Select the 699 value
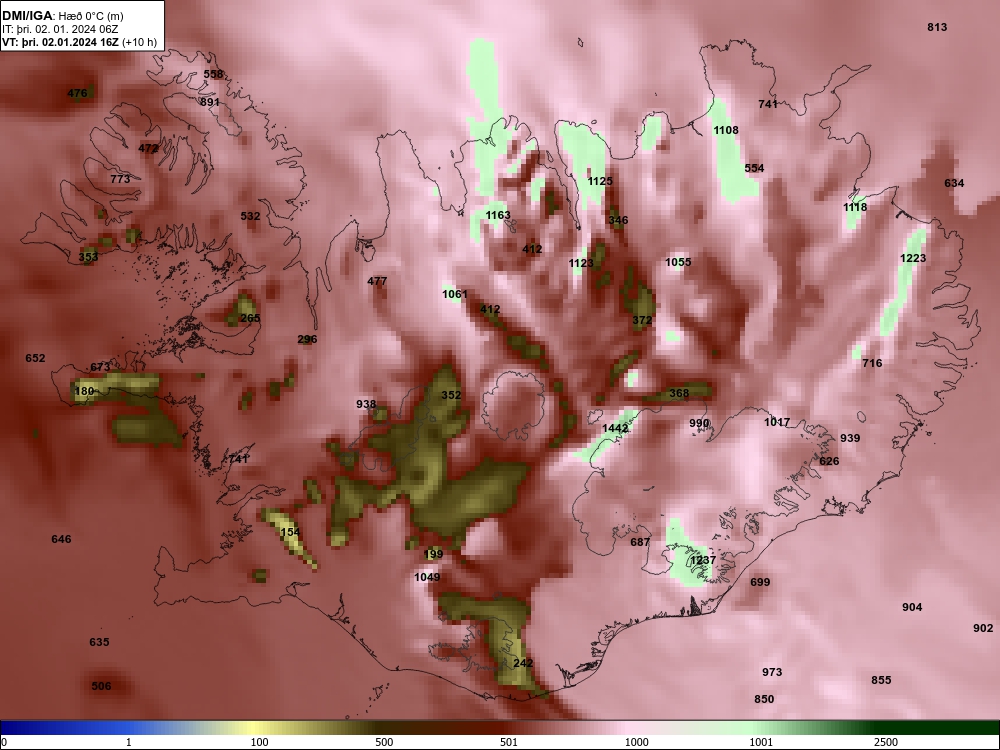Image resolution: width=1000 pixels, height=750 pixels. (760, 582)
